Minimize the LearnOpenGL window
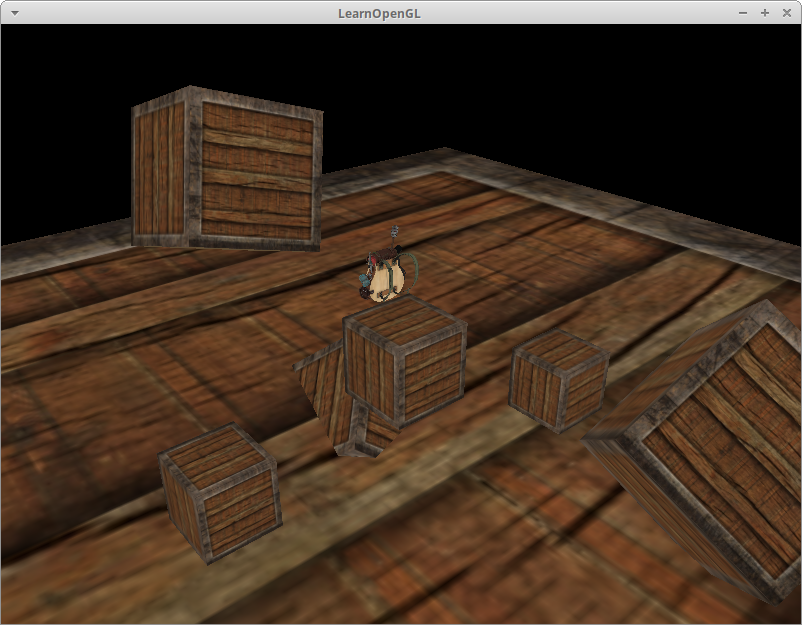The image size is (802, 625). tap(743, 12)
